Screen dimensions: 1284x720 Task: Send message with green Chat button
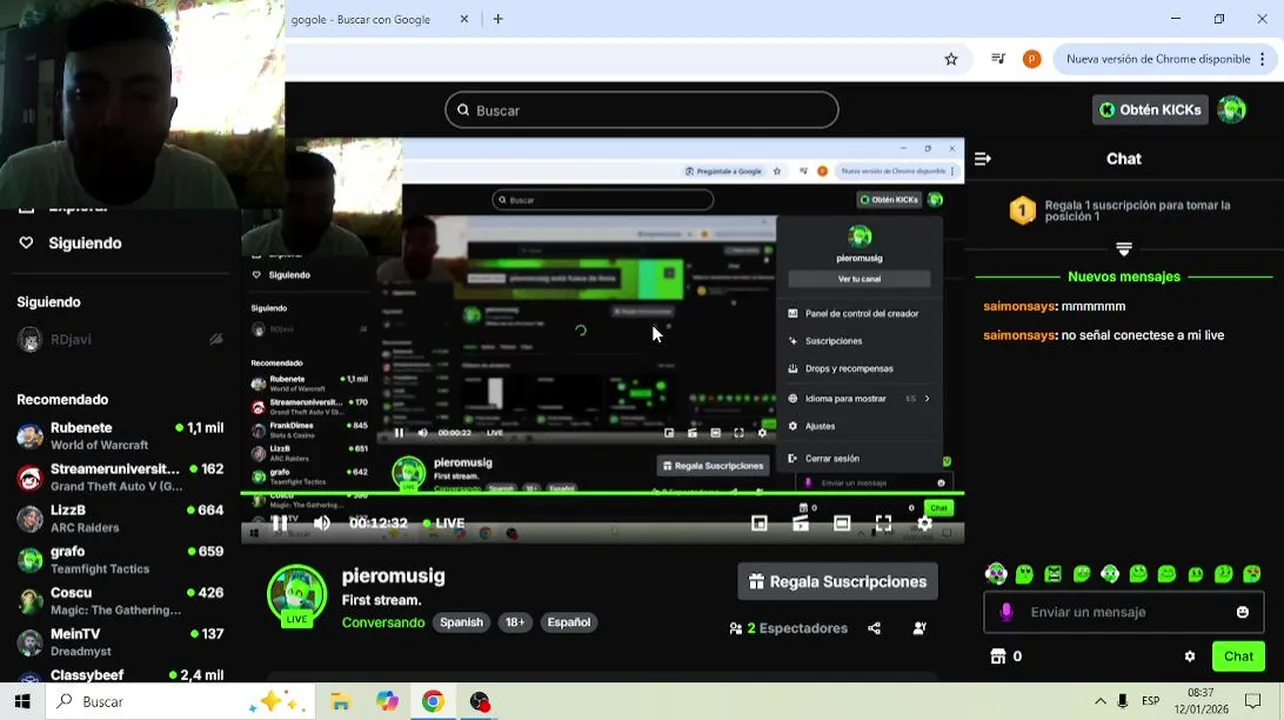tap(1238, 656)
